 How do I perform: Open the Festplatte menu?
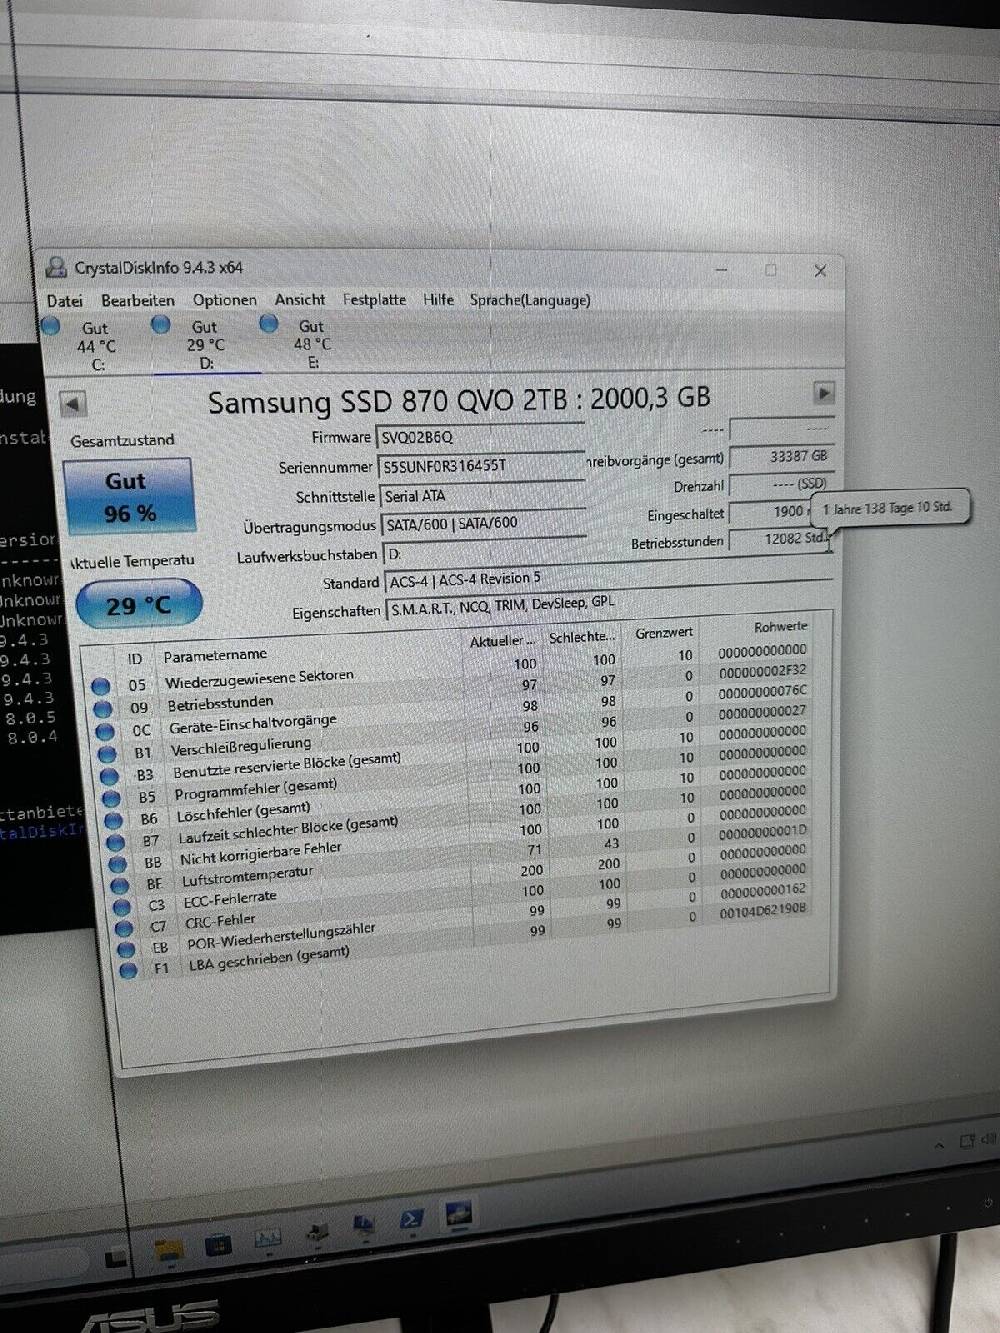tap(375, 299)
